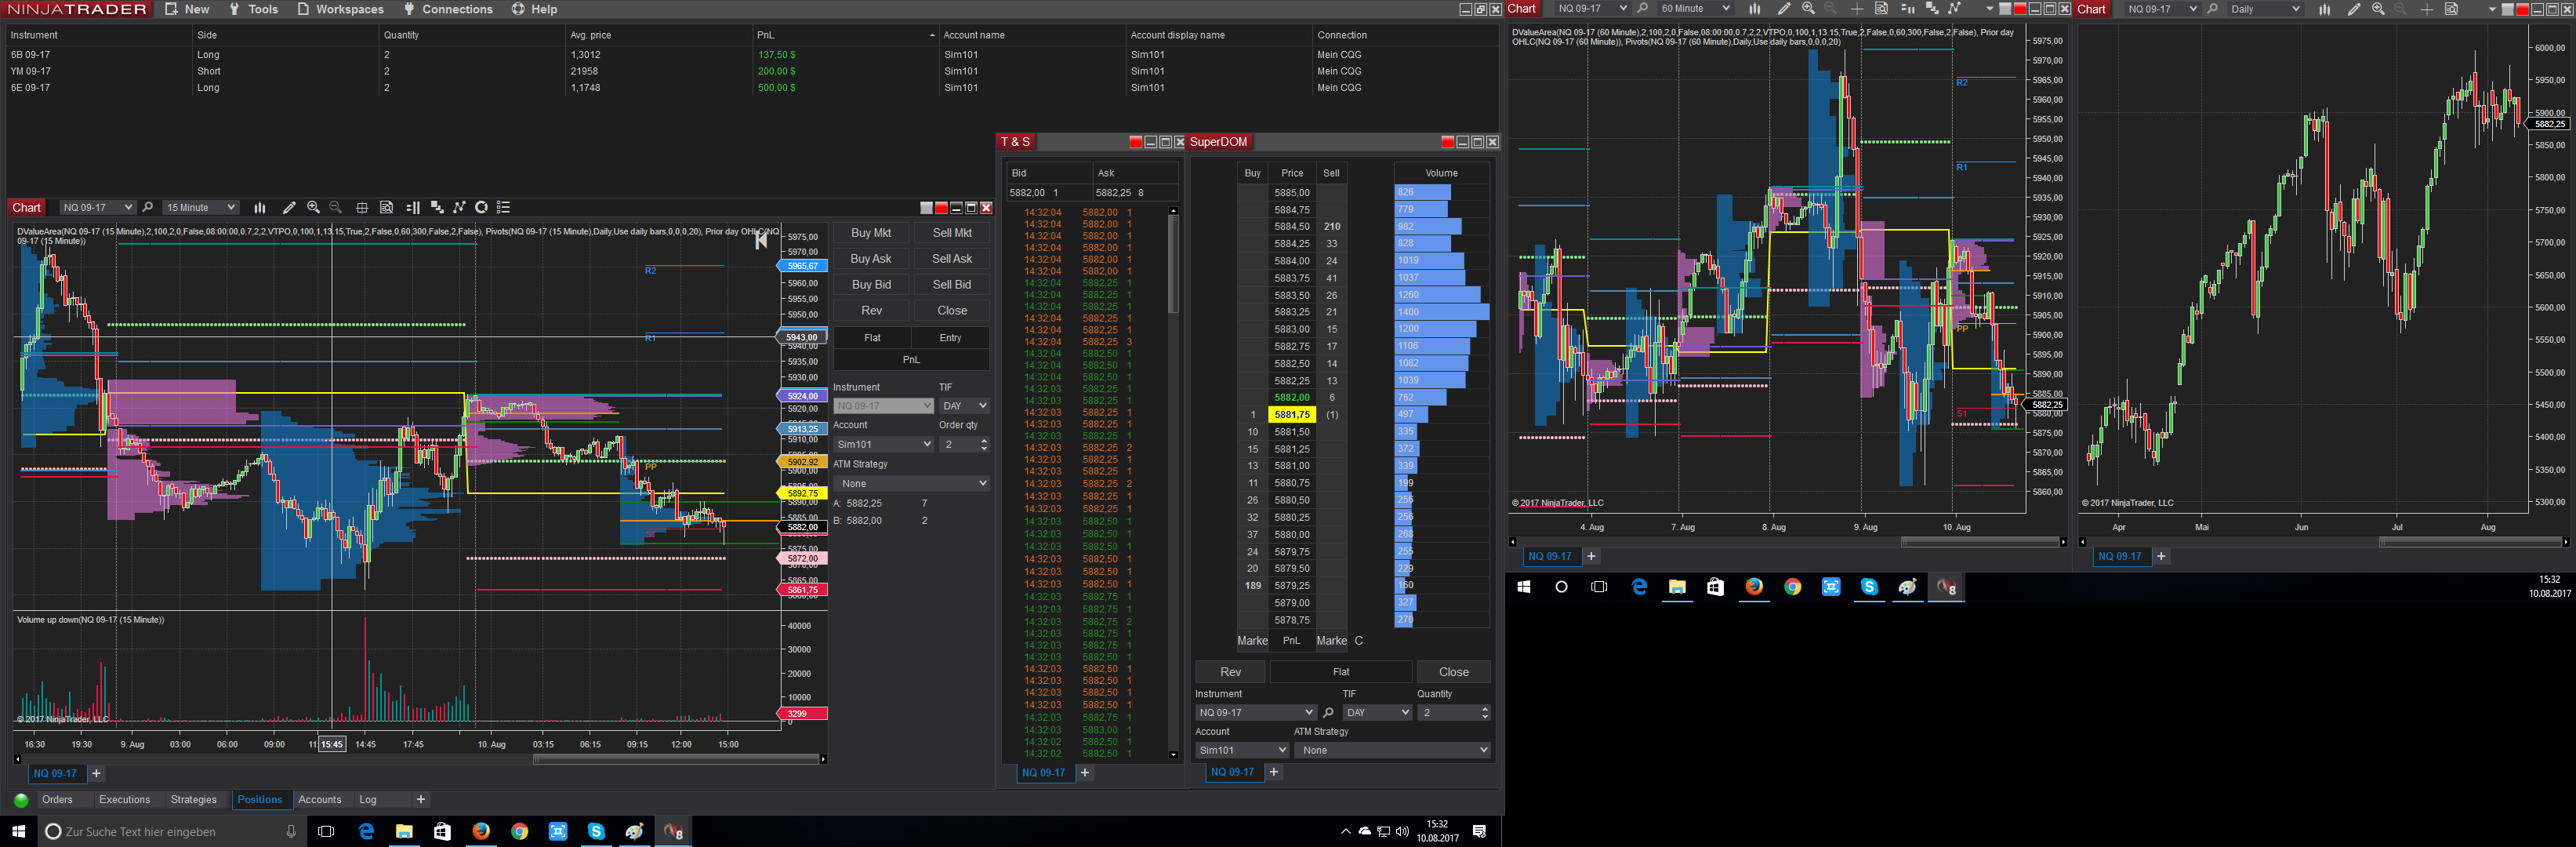The image size is (2576, 847).
Task: Click the T & S vertical scrollbar thumb
Action: tap(1173, 264)
